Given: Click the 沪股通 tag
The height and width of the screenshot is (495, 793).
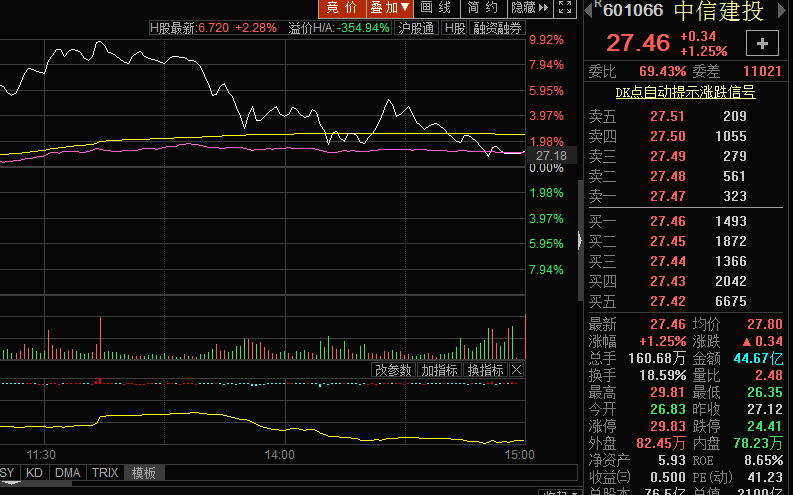Looking at the screenshot, I should tap(416, 28).
